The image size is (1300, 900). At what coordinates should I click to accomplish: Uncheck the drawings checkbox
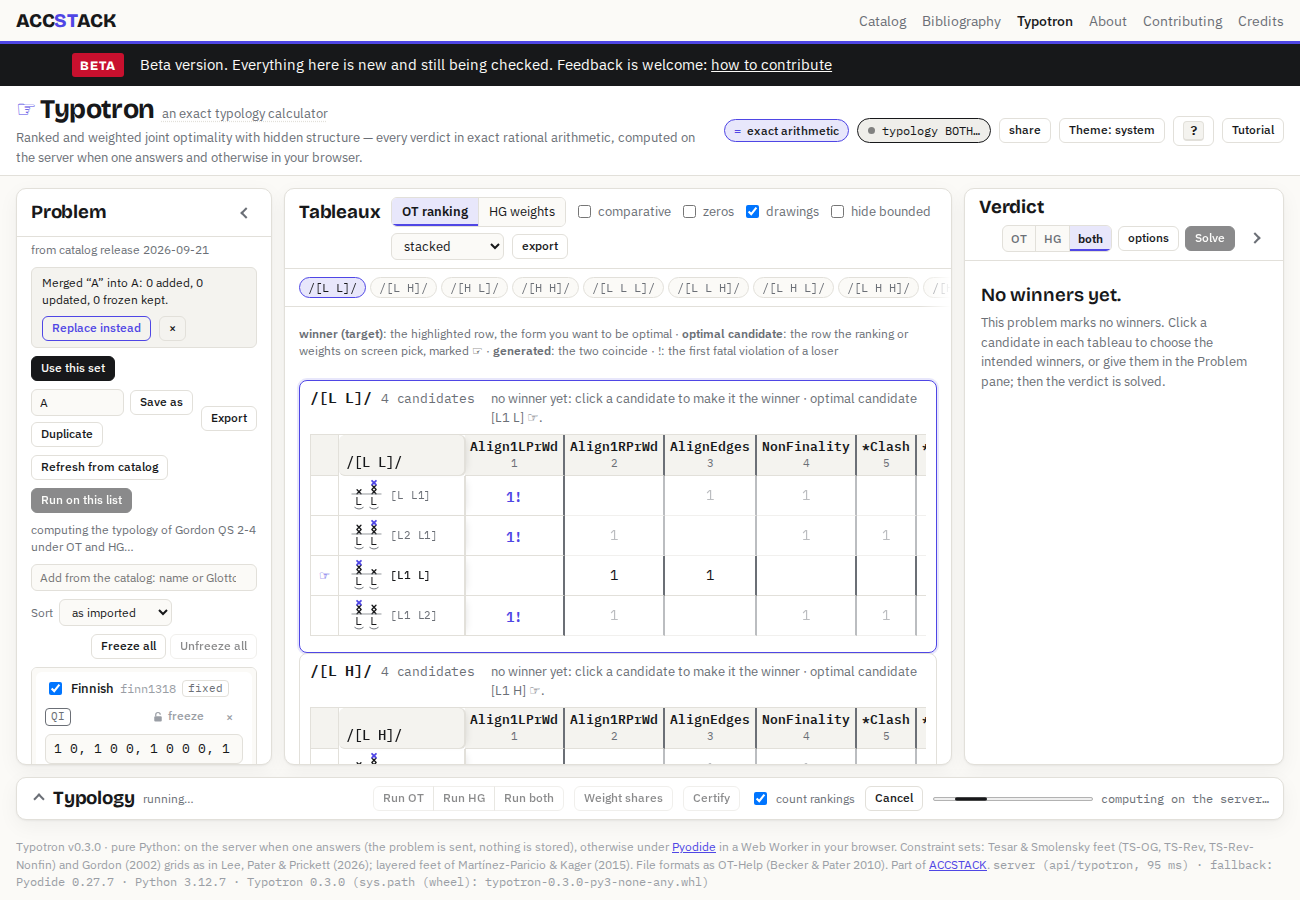click(x=753, y=212)
